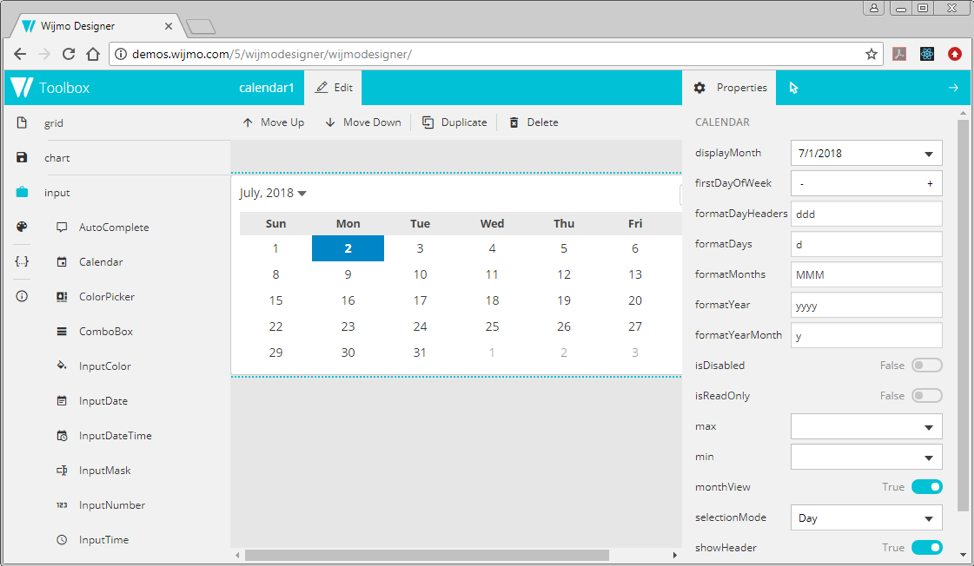The height and width of the screenshot is (566, 974).
Task: Click the scroll right arrow of canvas
Action: [x=675, y=555]
